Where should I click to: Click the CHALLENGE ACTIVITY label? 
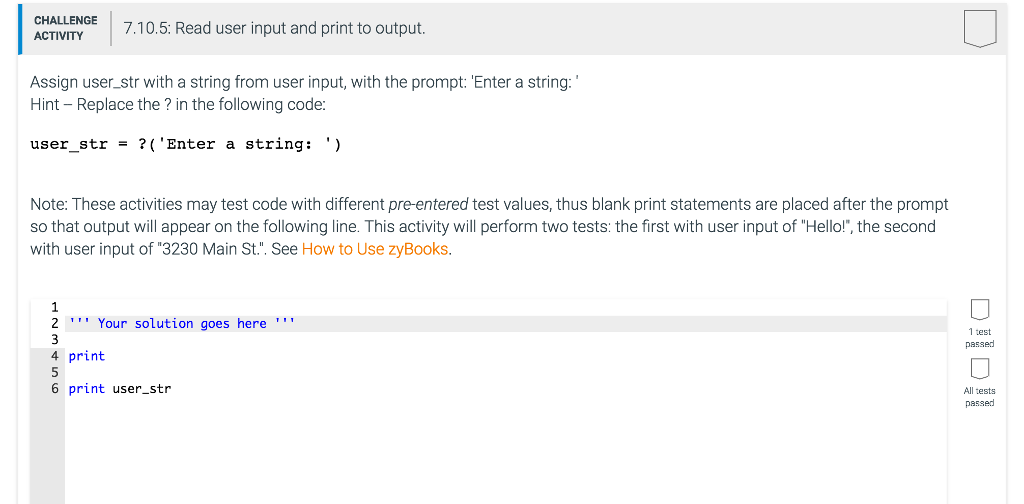coord(65,28)
